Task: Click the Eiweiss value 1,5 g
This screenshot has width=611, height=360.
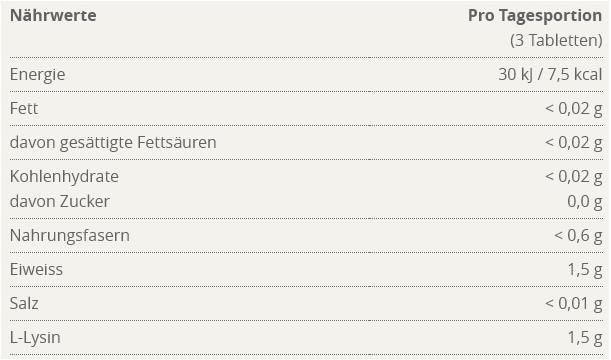Action: [585, 270]
